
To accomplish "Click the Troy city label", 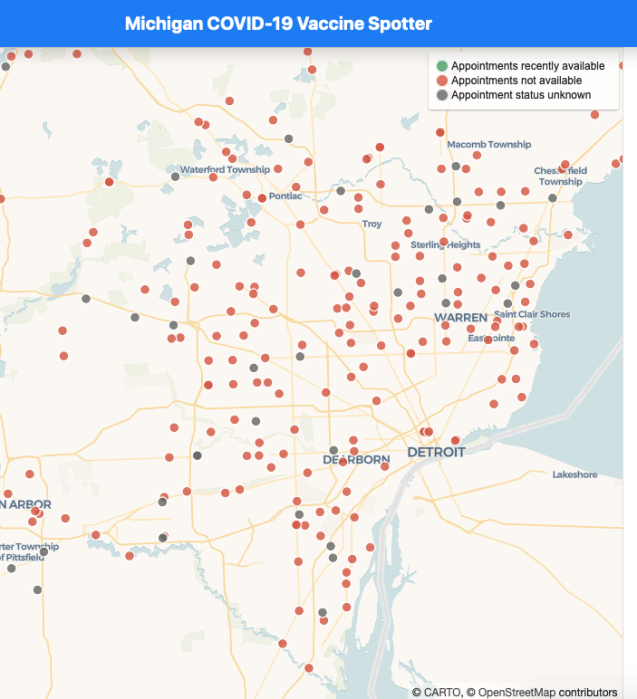I will click(x=372, y=224).
